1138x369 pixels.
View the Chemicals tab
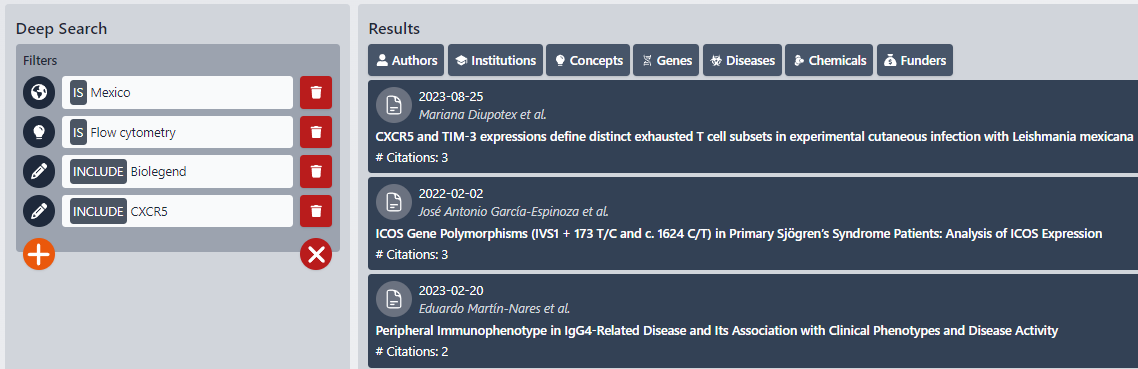(829, 60)
